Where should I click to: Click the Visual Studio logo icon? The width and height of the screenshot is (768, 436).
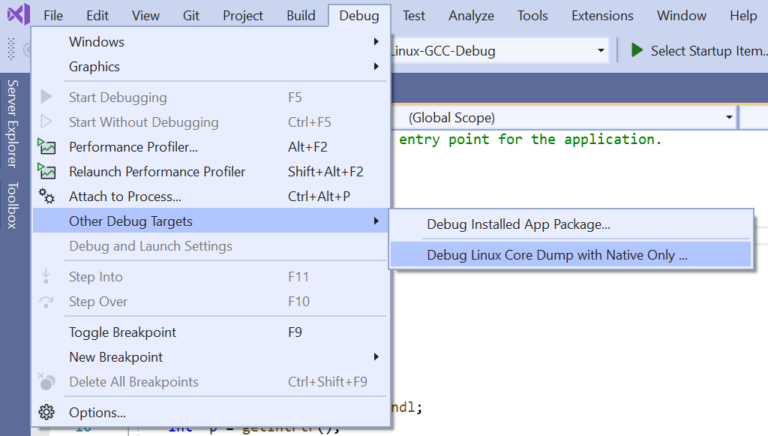click(17, 16)
